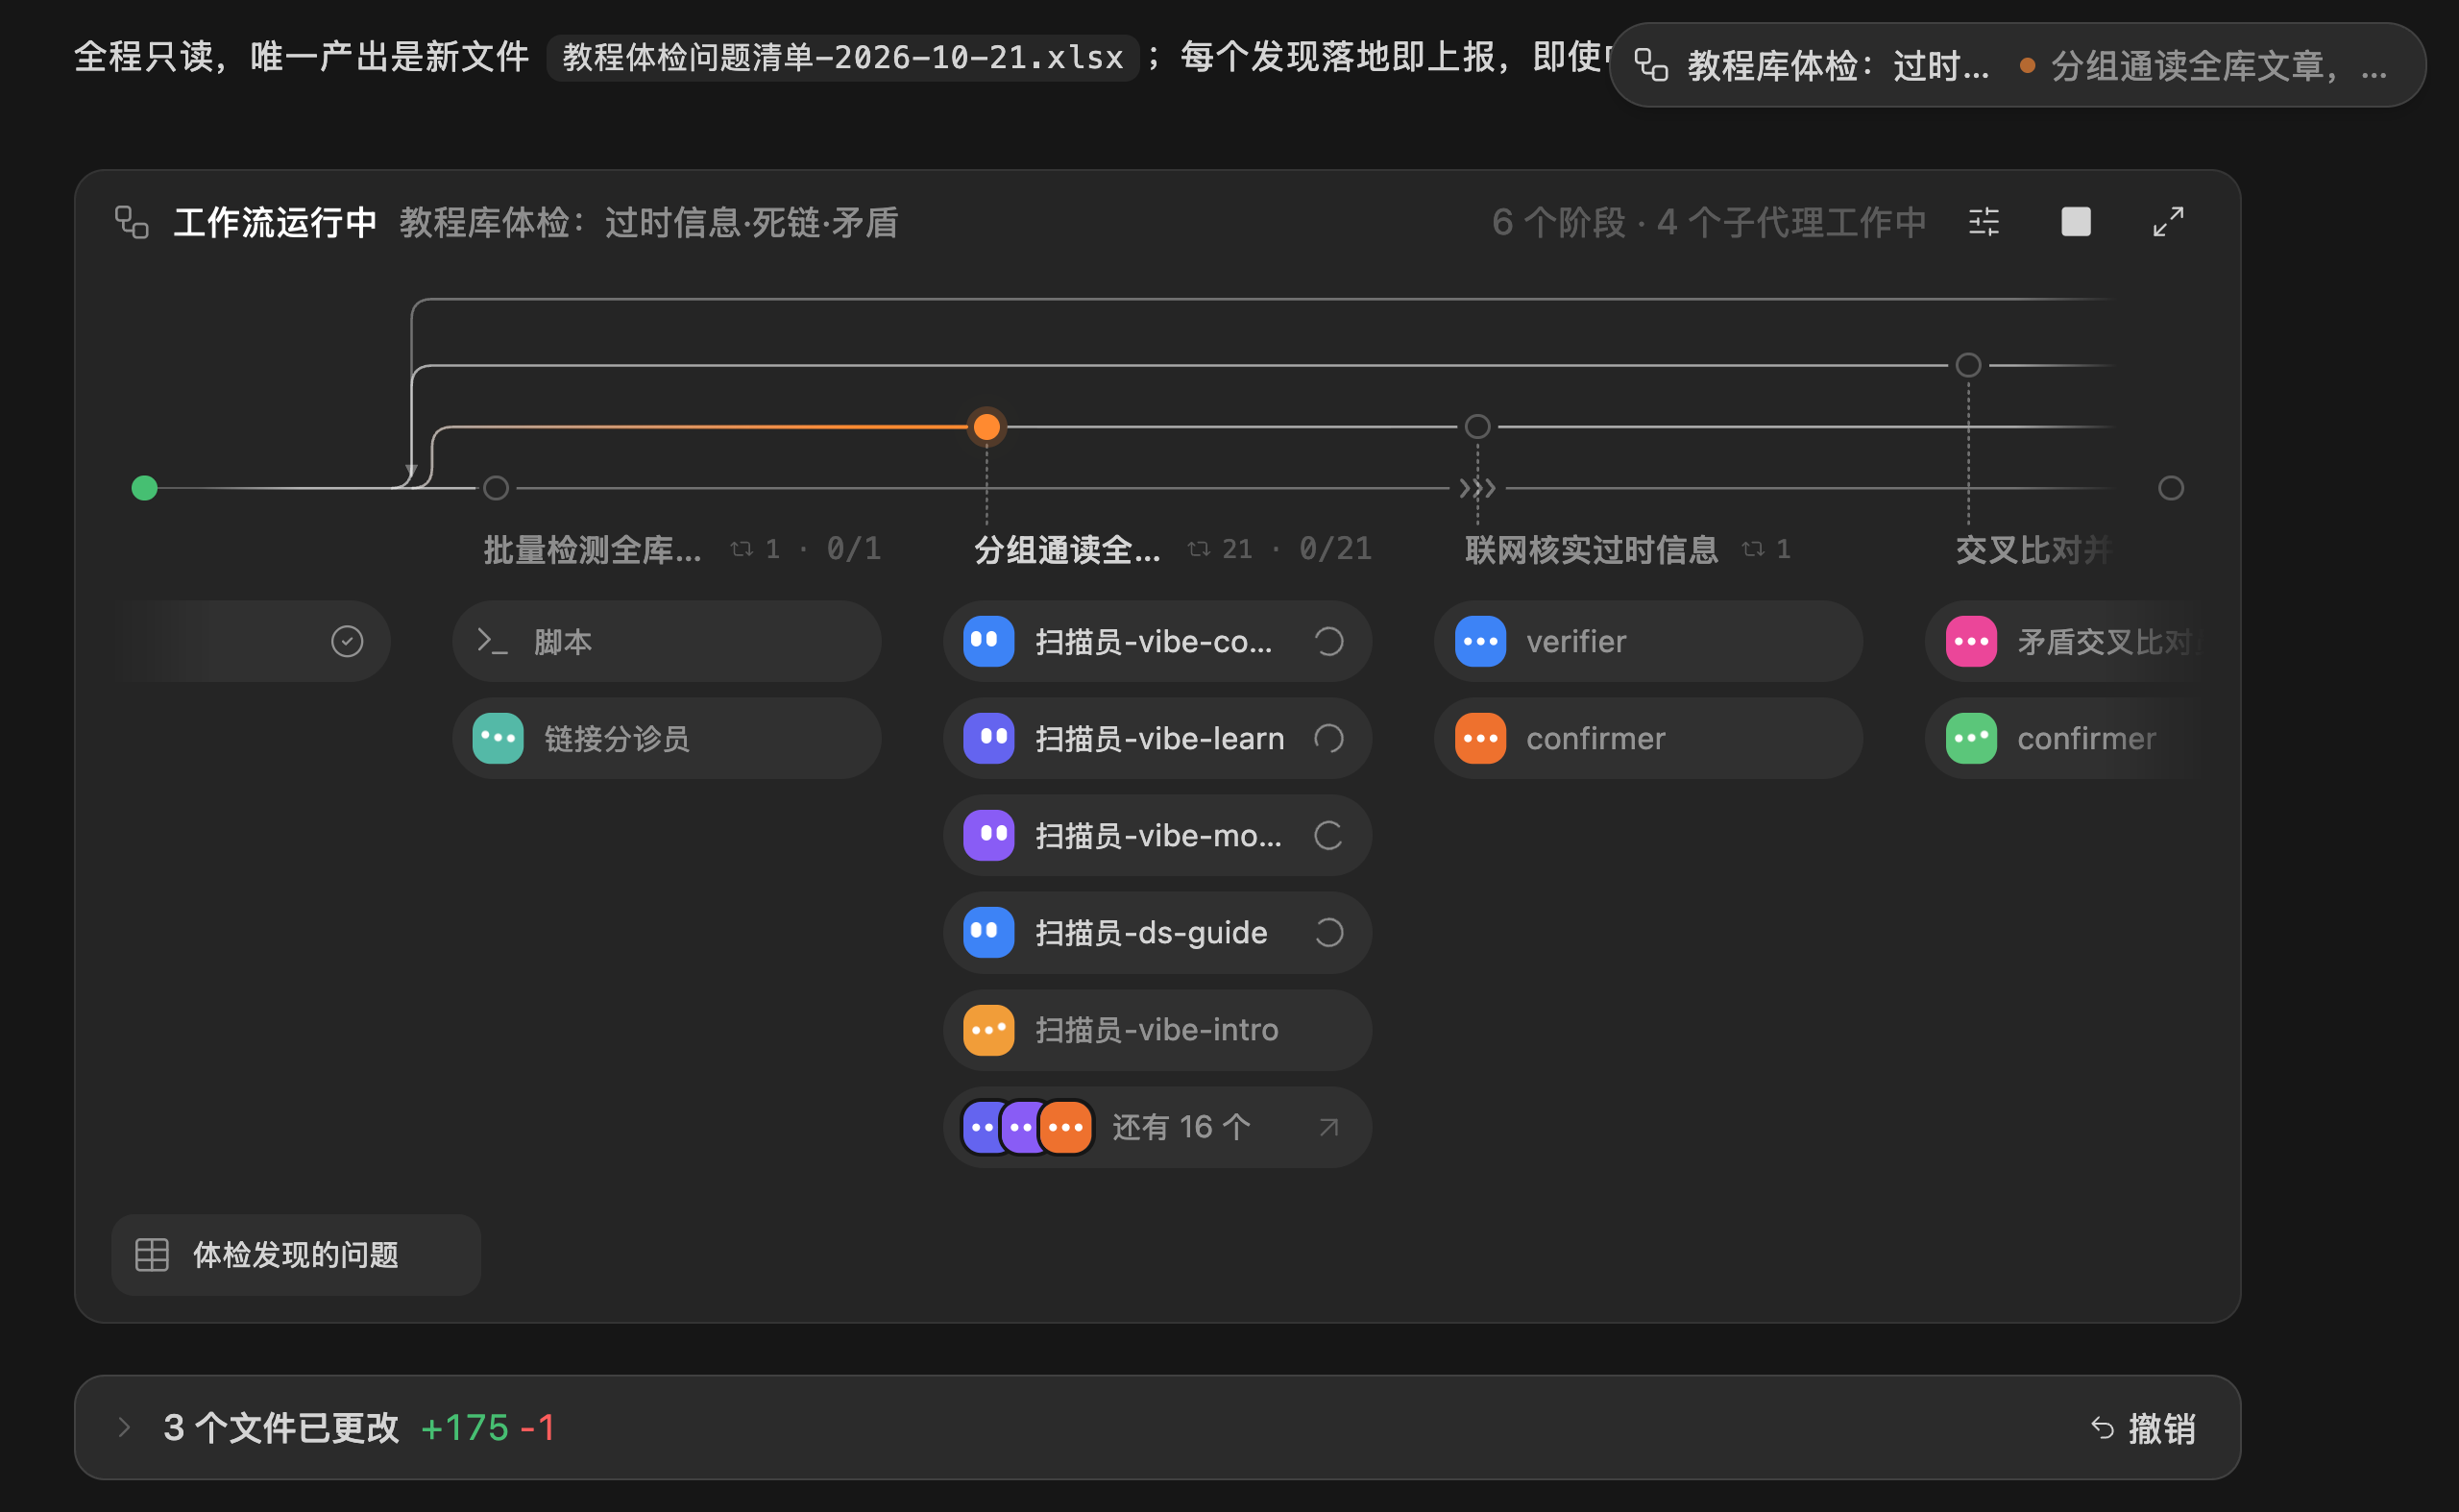Viewport: 2459px width, 1512px height.
Task: Click the 教程体检问题清单-2026-10-21.xlsx filename chip
Action: point(843,57)
